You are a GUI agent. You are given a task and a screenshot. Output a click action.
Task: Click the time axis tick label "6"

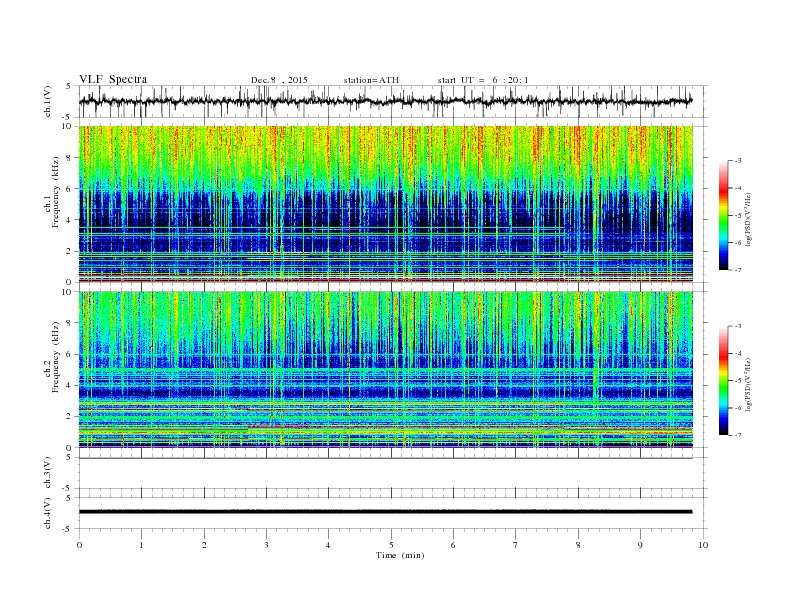453,545
